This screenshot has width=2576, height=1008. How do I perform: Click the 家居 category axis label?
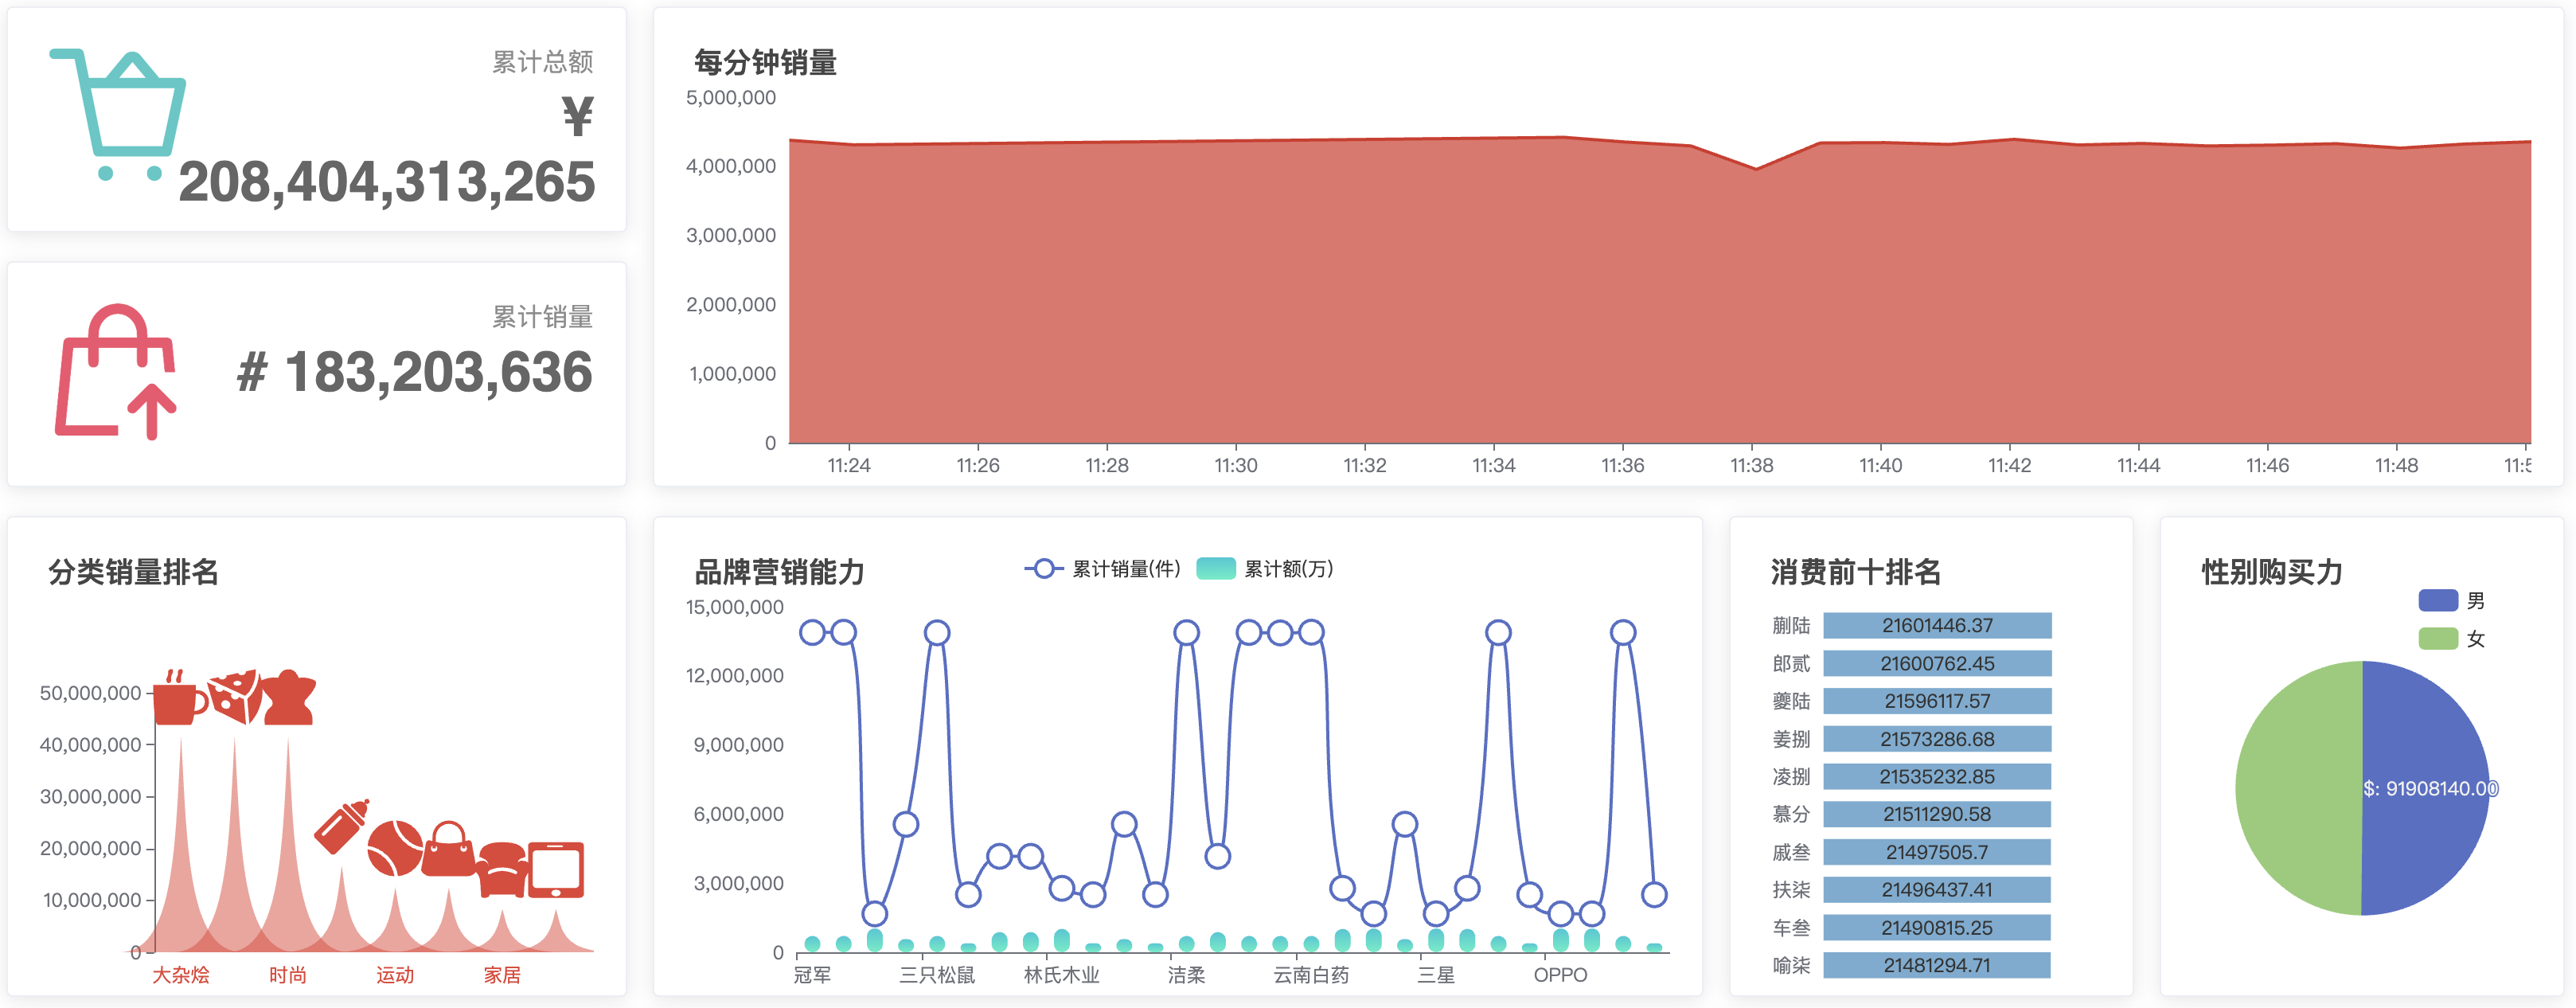click(x=502, y=975)
